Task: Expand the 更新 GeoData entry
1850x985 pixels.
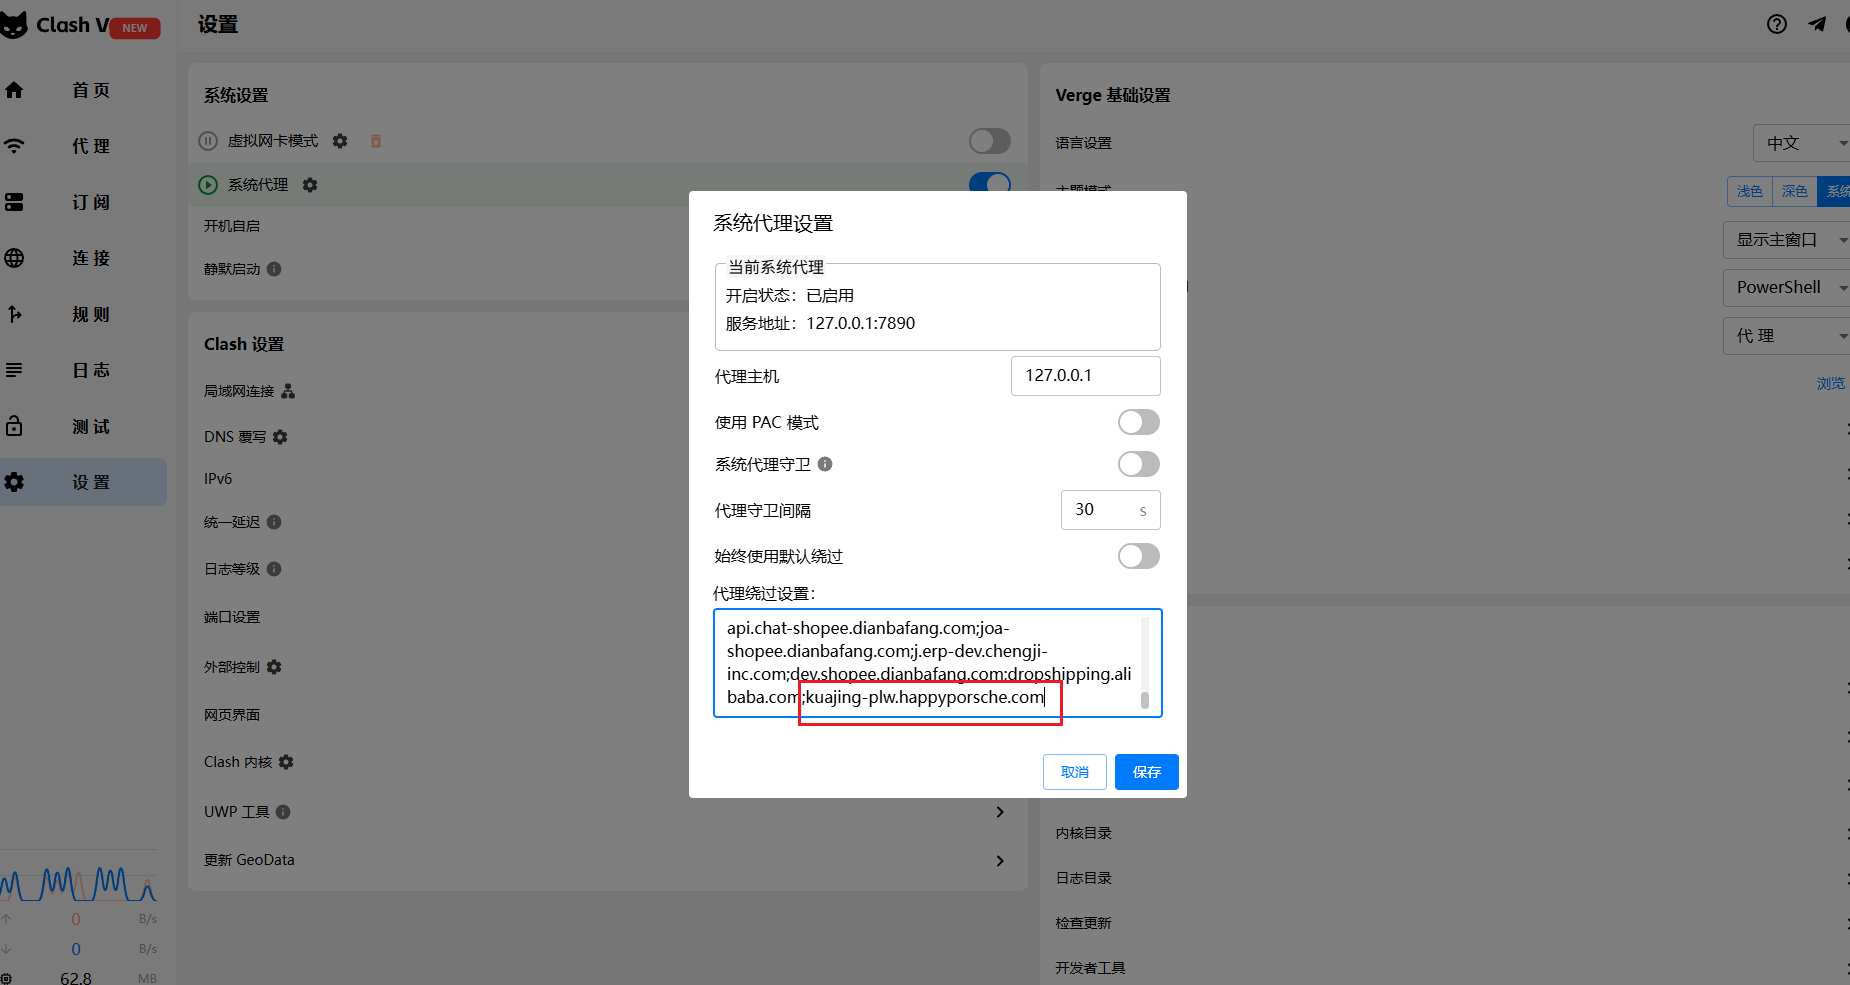Action: (999, 860)
